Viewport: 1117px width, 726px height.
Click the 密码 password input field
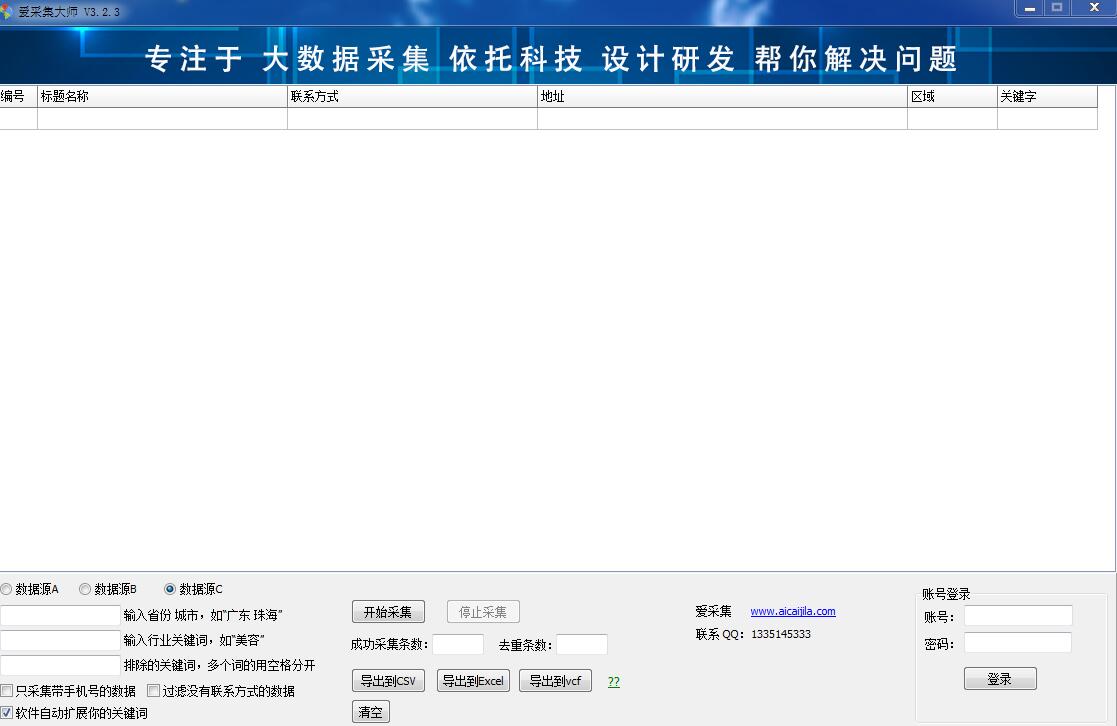tap(1018, 643)
